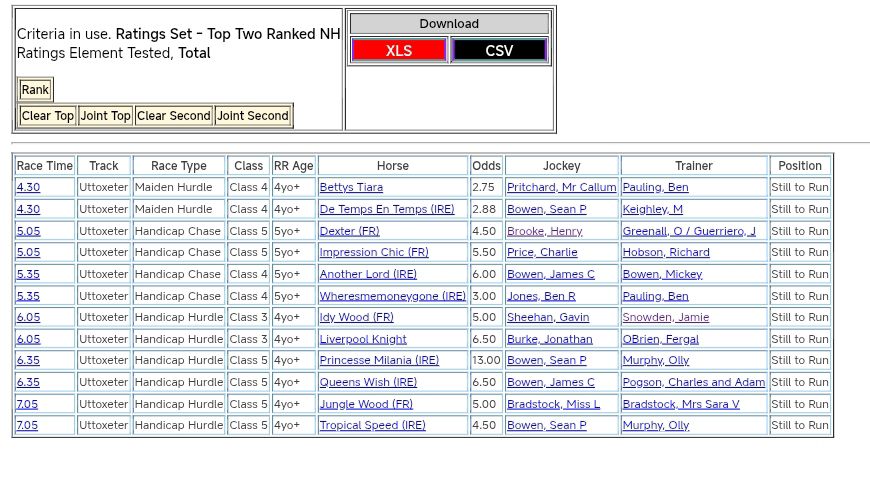The width and height of the screenshot is (870, 478).
Task: Open trainer OBrien, Fergal link
Action: (x=660, y=340)
